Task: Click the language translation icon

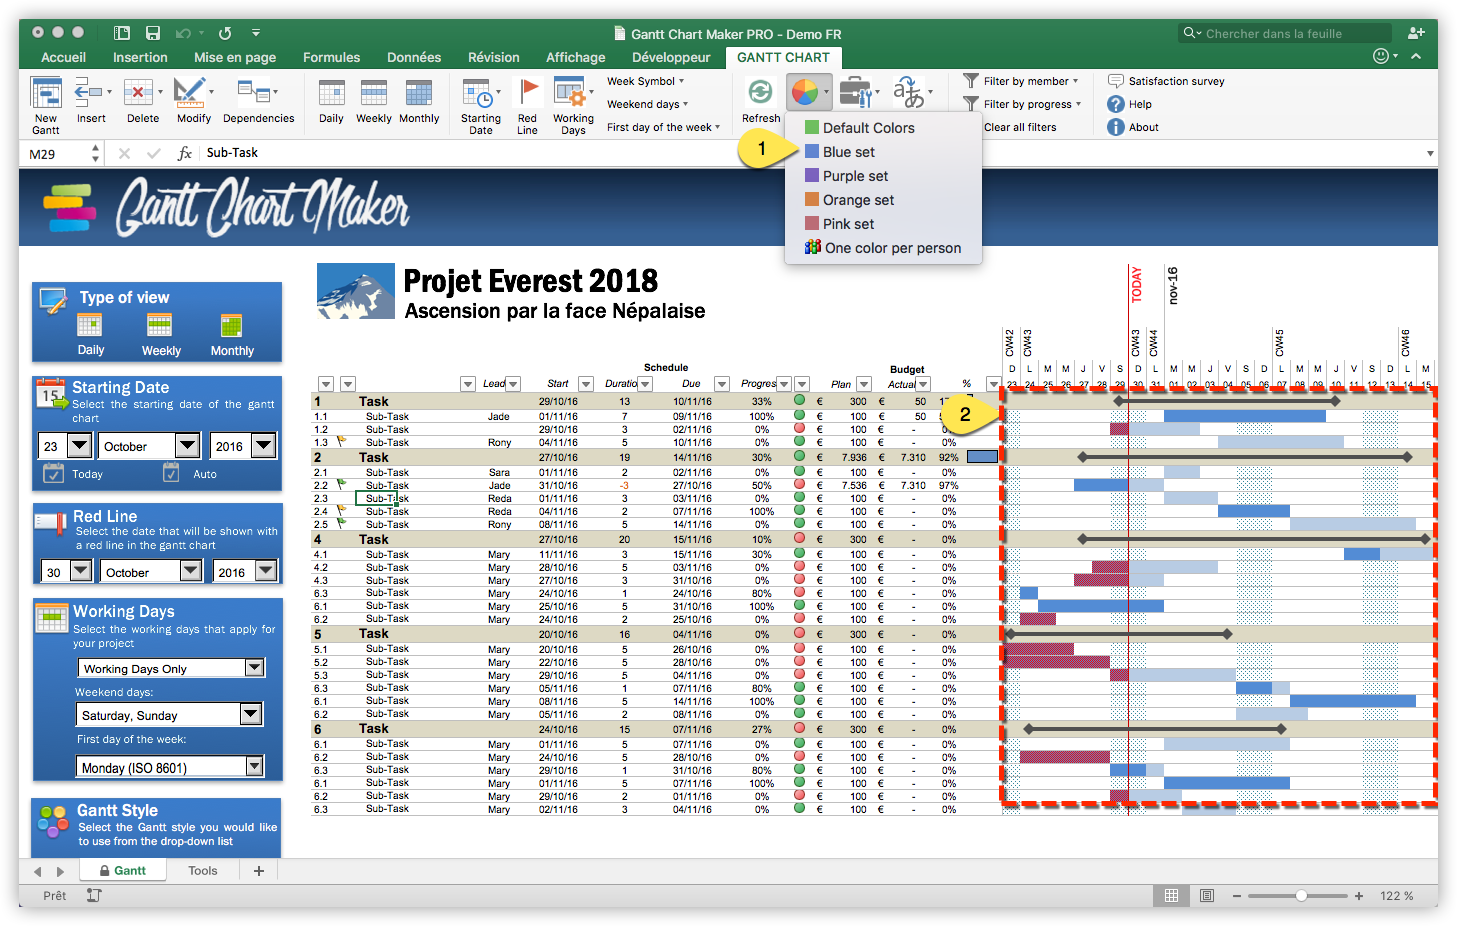Action: (908, 93)
